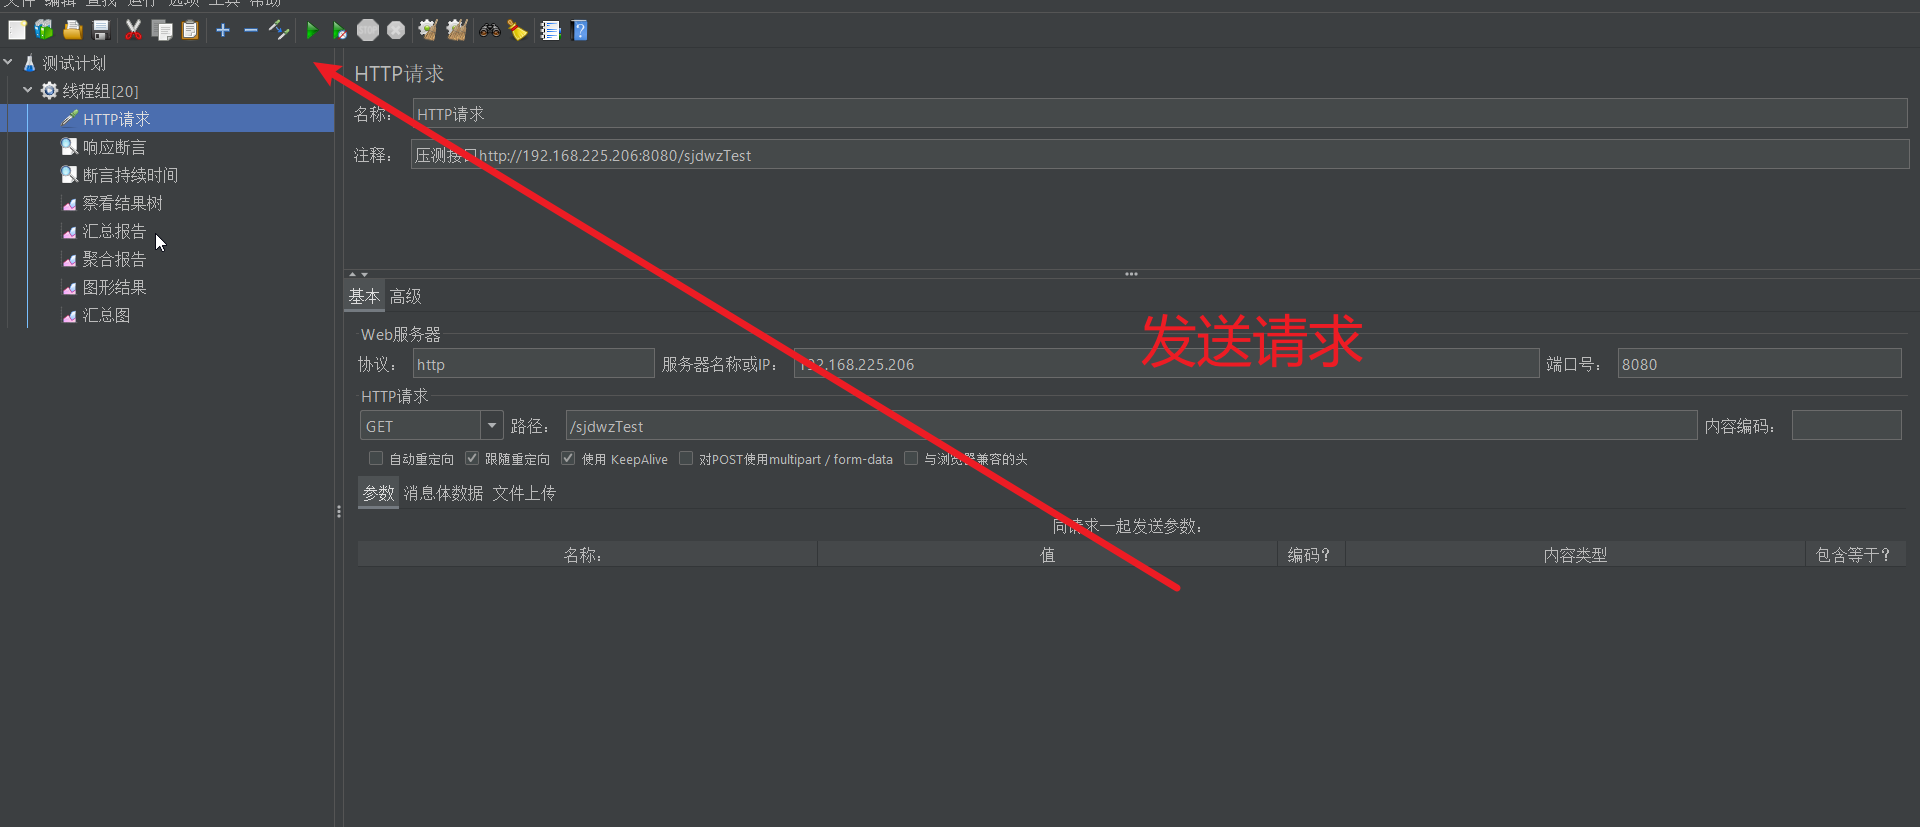The width and height of the screenshot is (1920, 827).
Task: Click the vertical splitter handle dots
Action: pyautogui.click(x=339, y=512)
